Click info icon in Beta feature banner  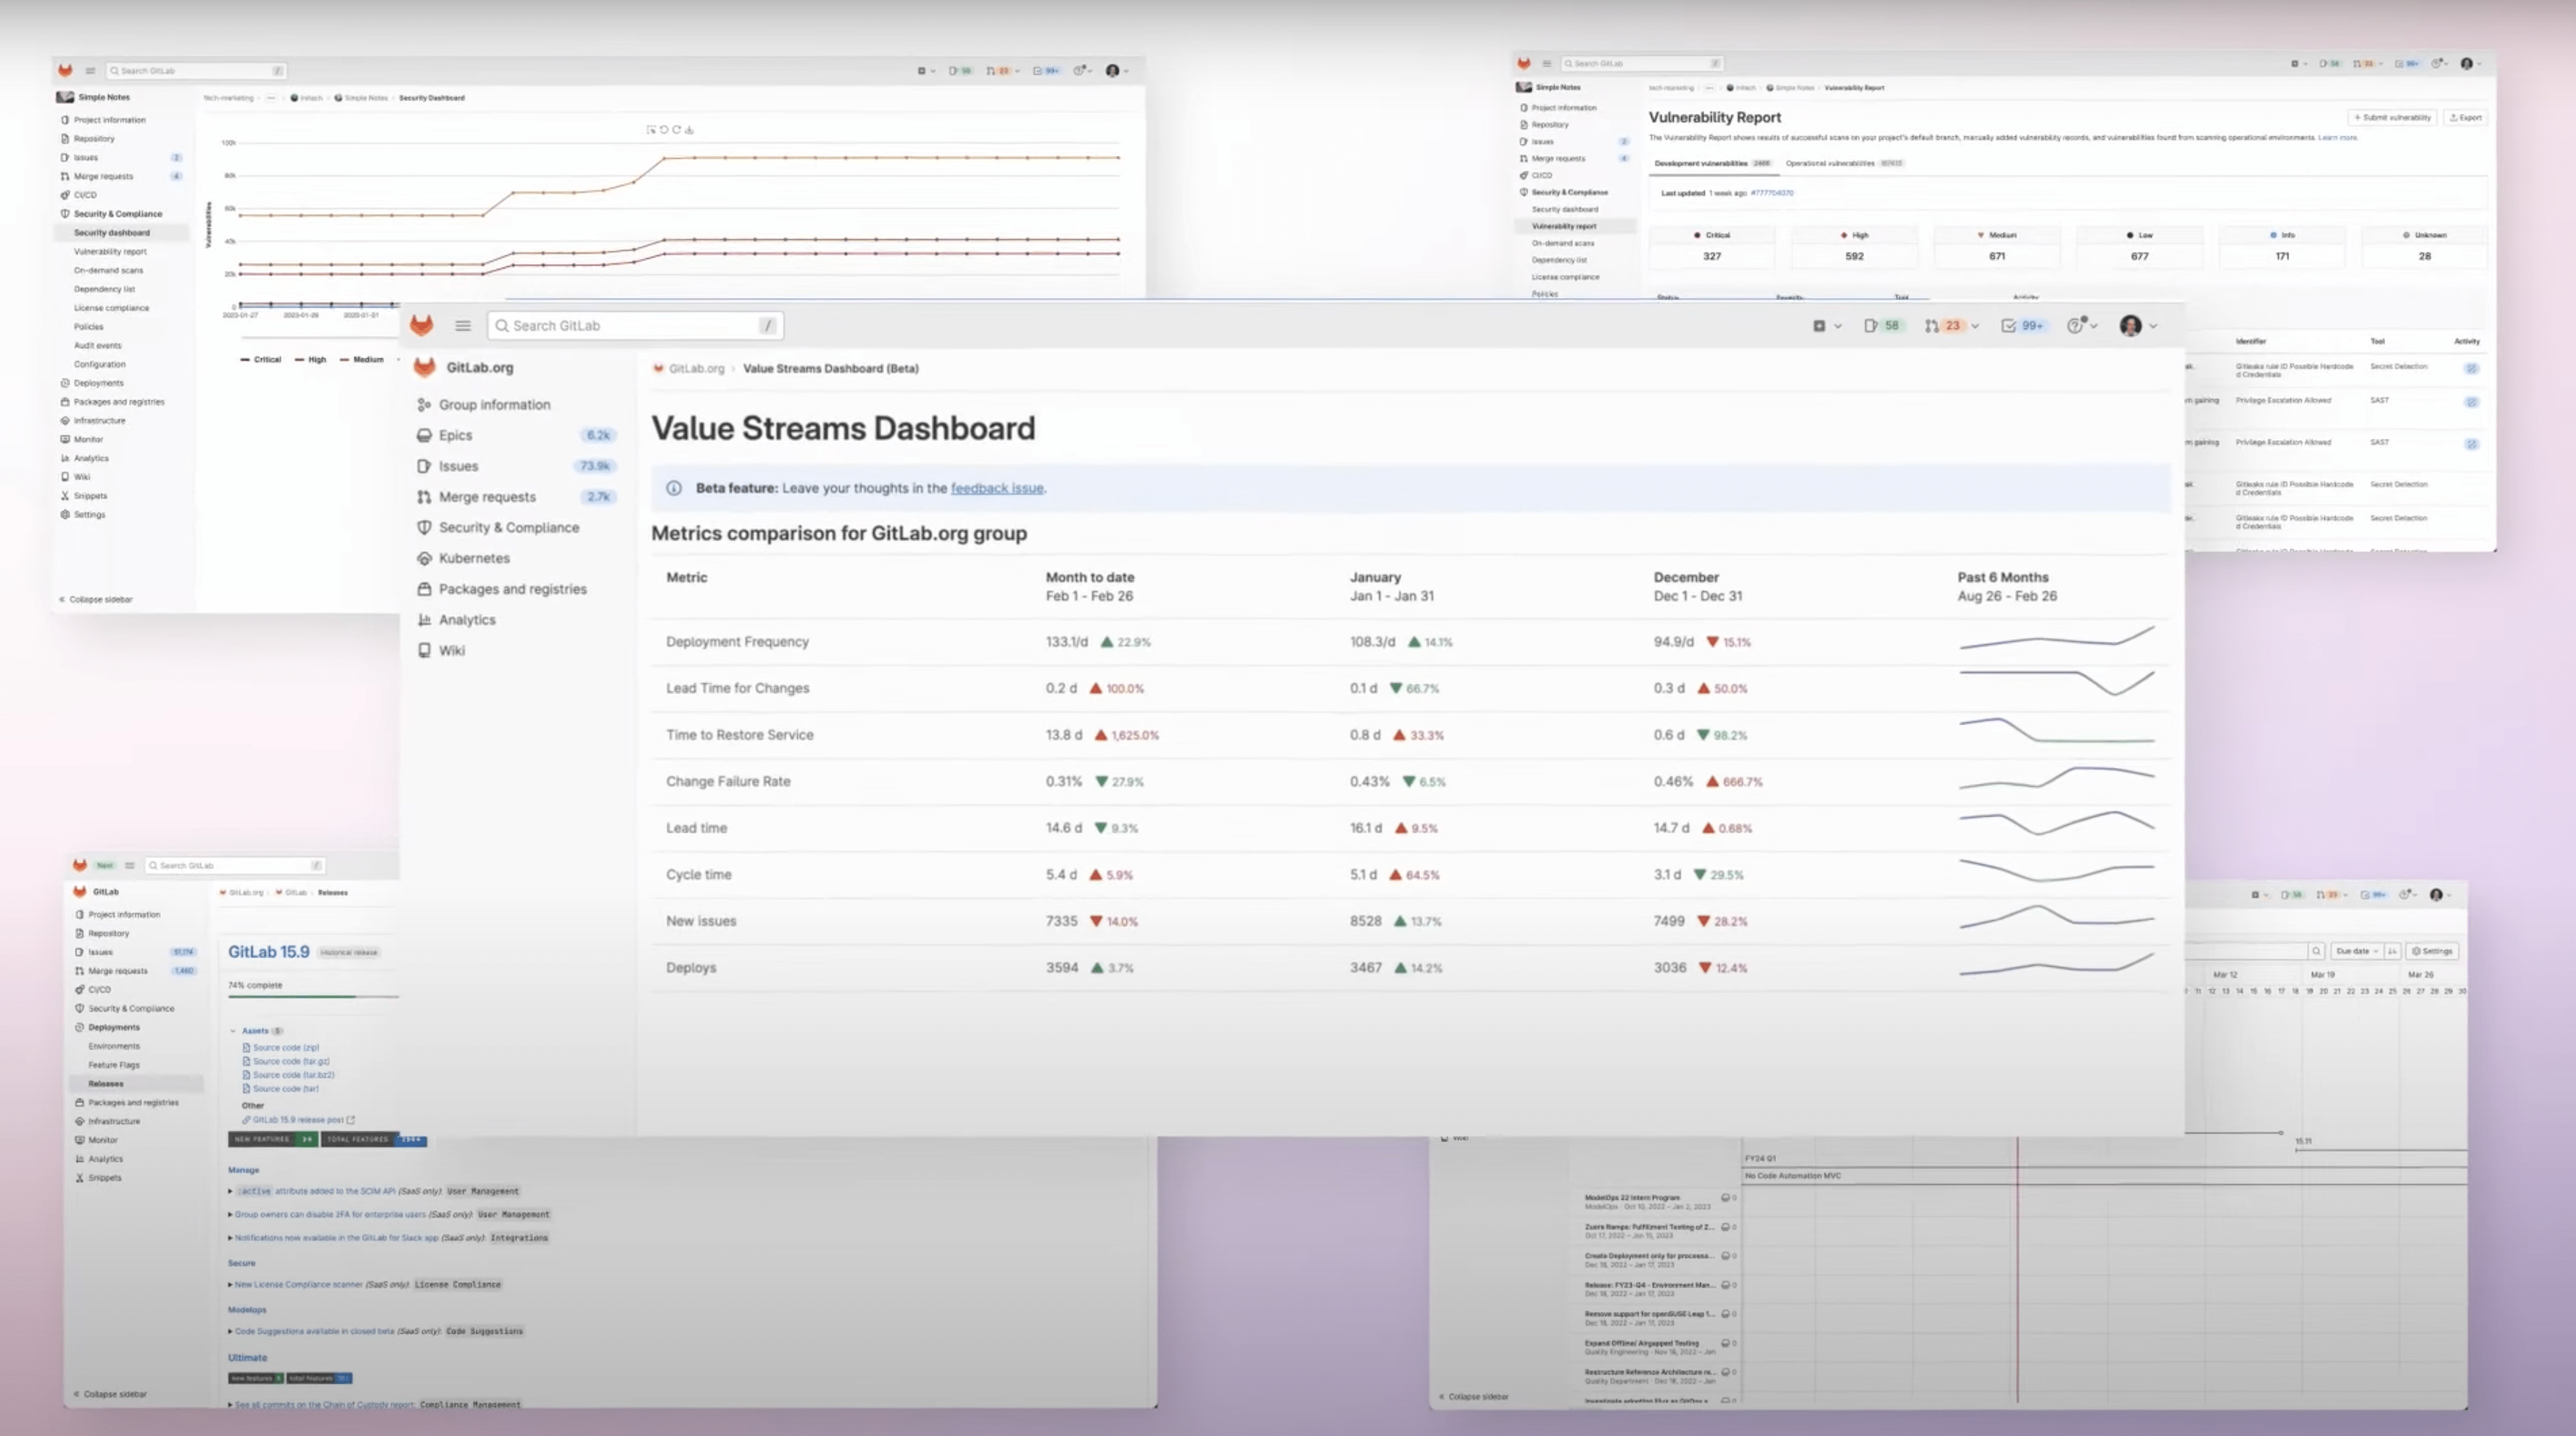pyautogui.click(x=674, y=488)
